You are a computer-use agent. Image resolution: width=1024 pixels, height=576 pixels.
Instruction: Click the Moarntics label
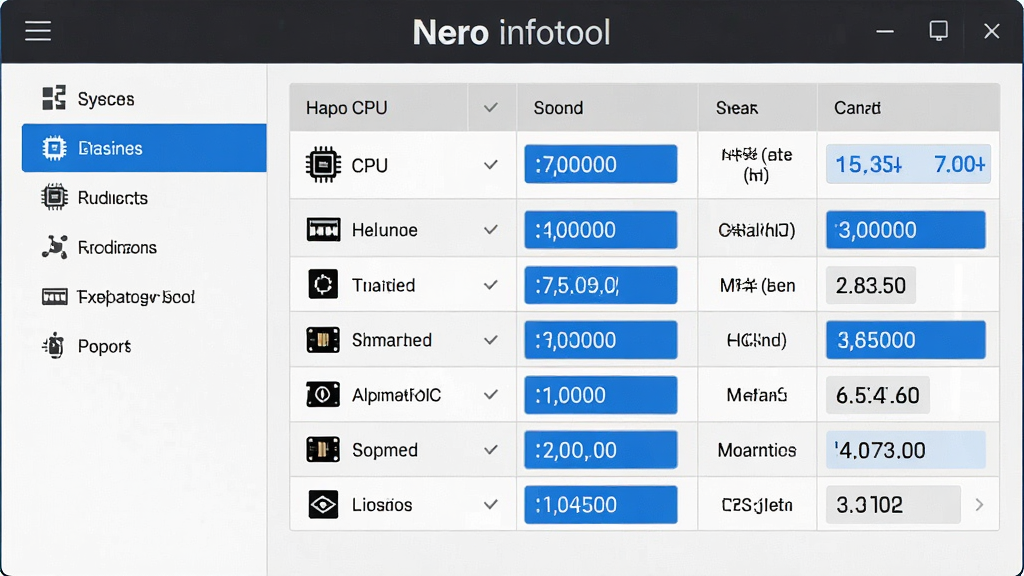(x=757, y=450)
